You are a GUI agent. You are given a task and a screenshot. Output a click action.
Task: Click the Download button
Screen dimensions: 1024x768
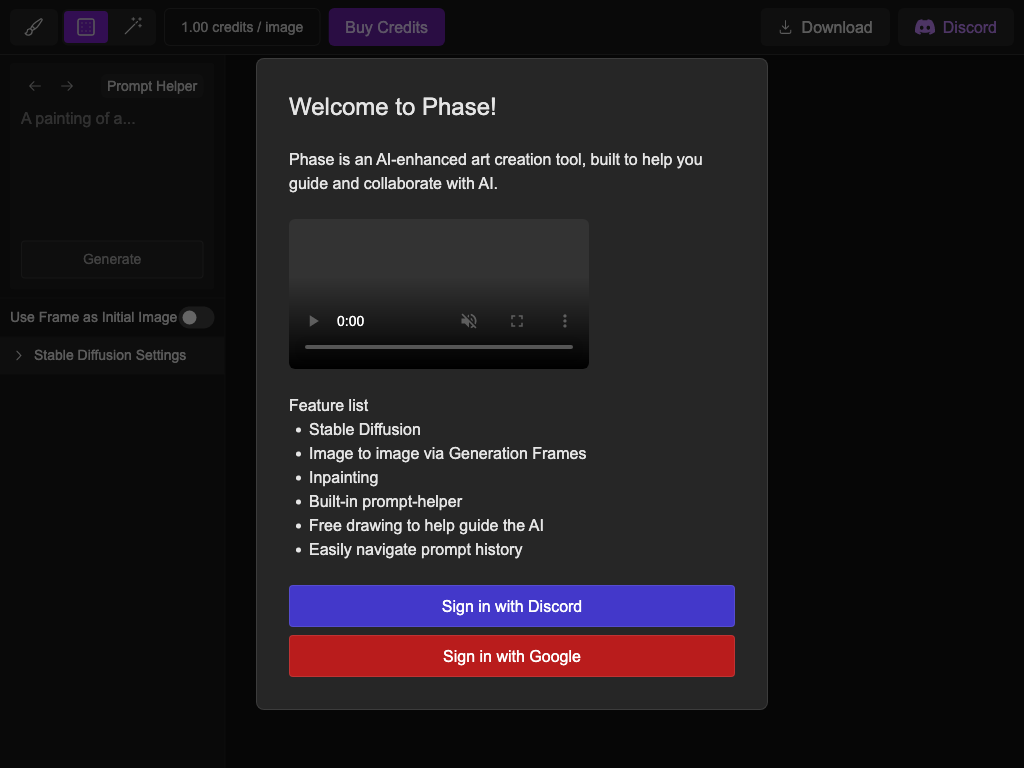point(825,27)
